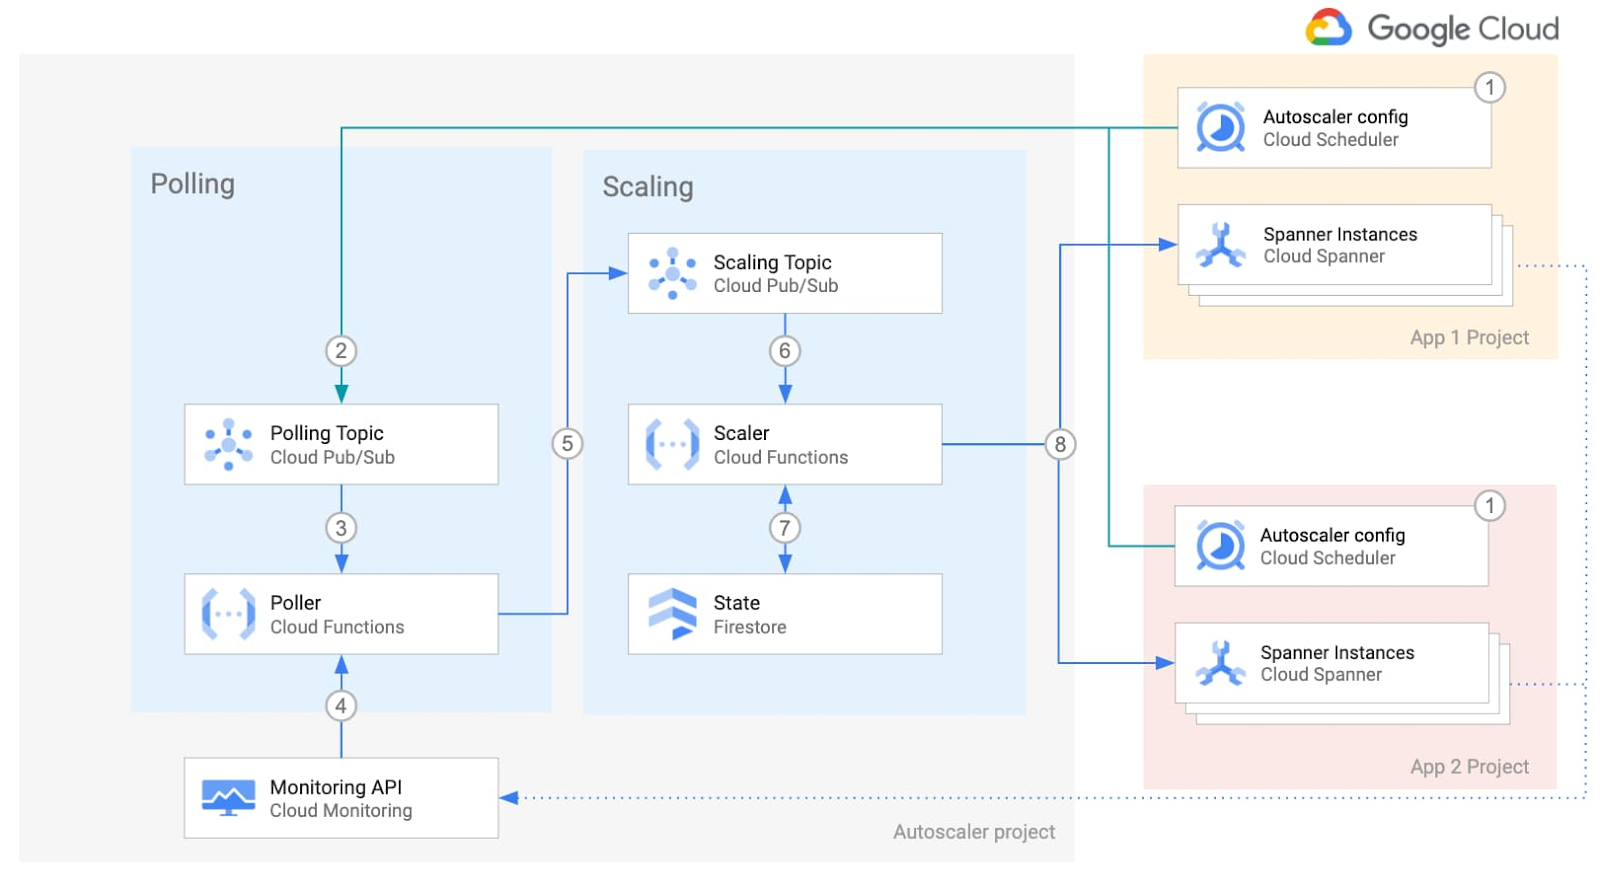Click the "Monitoring API" label
This screenshot has width=1600, height=888.
coord(336,787)
